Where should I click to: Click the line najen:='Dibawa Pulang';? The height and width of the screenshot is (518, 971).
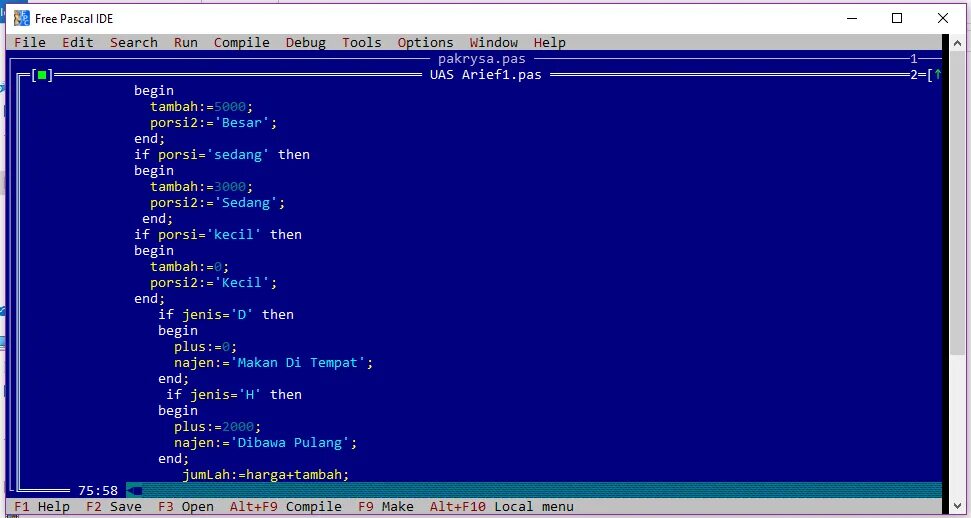click(x=266, y=442)
